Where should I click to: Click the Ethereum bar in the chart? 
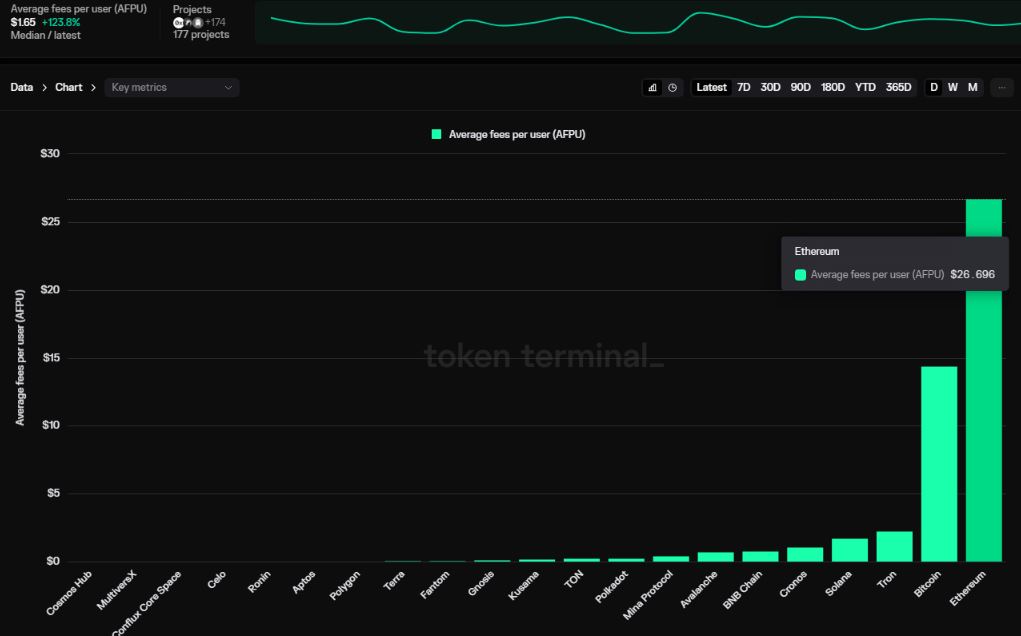[x=984, y=380]
